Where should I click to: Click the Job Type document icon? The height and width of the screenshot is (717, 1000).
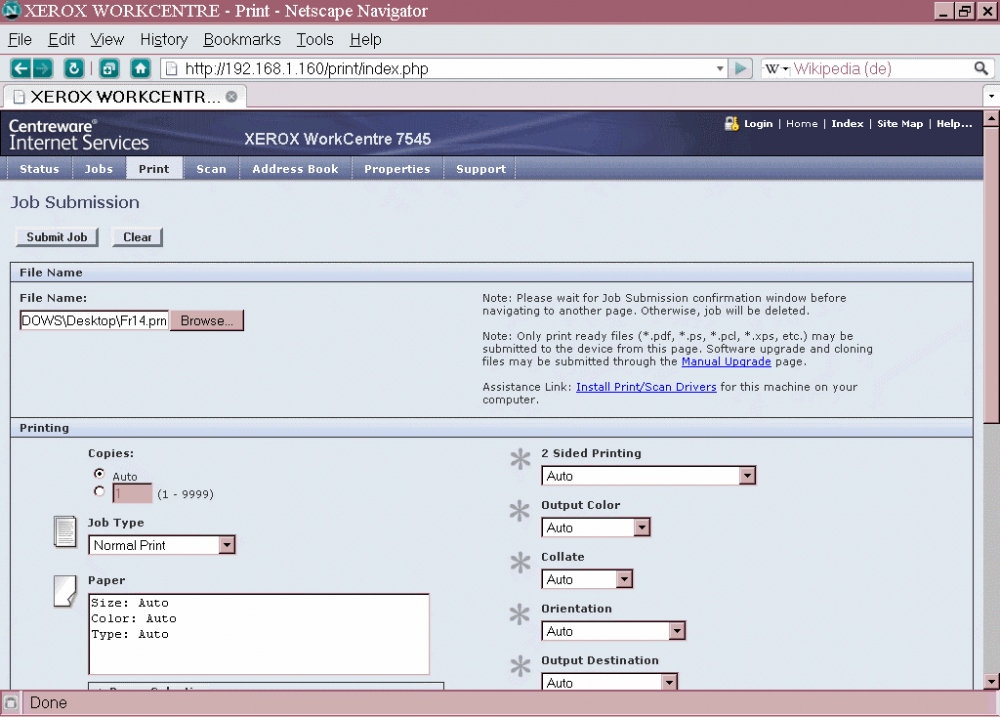(65, 532)
